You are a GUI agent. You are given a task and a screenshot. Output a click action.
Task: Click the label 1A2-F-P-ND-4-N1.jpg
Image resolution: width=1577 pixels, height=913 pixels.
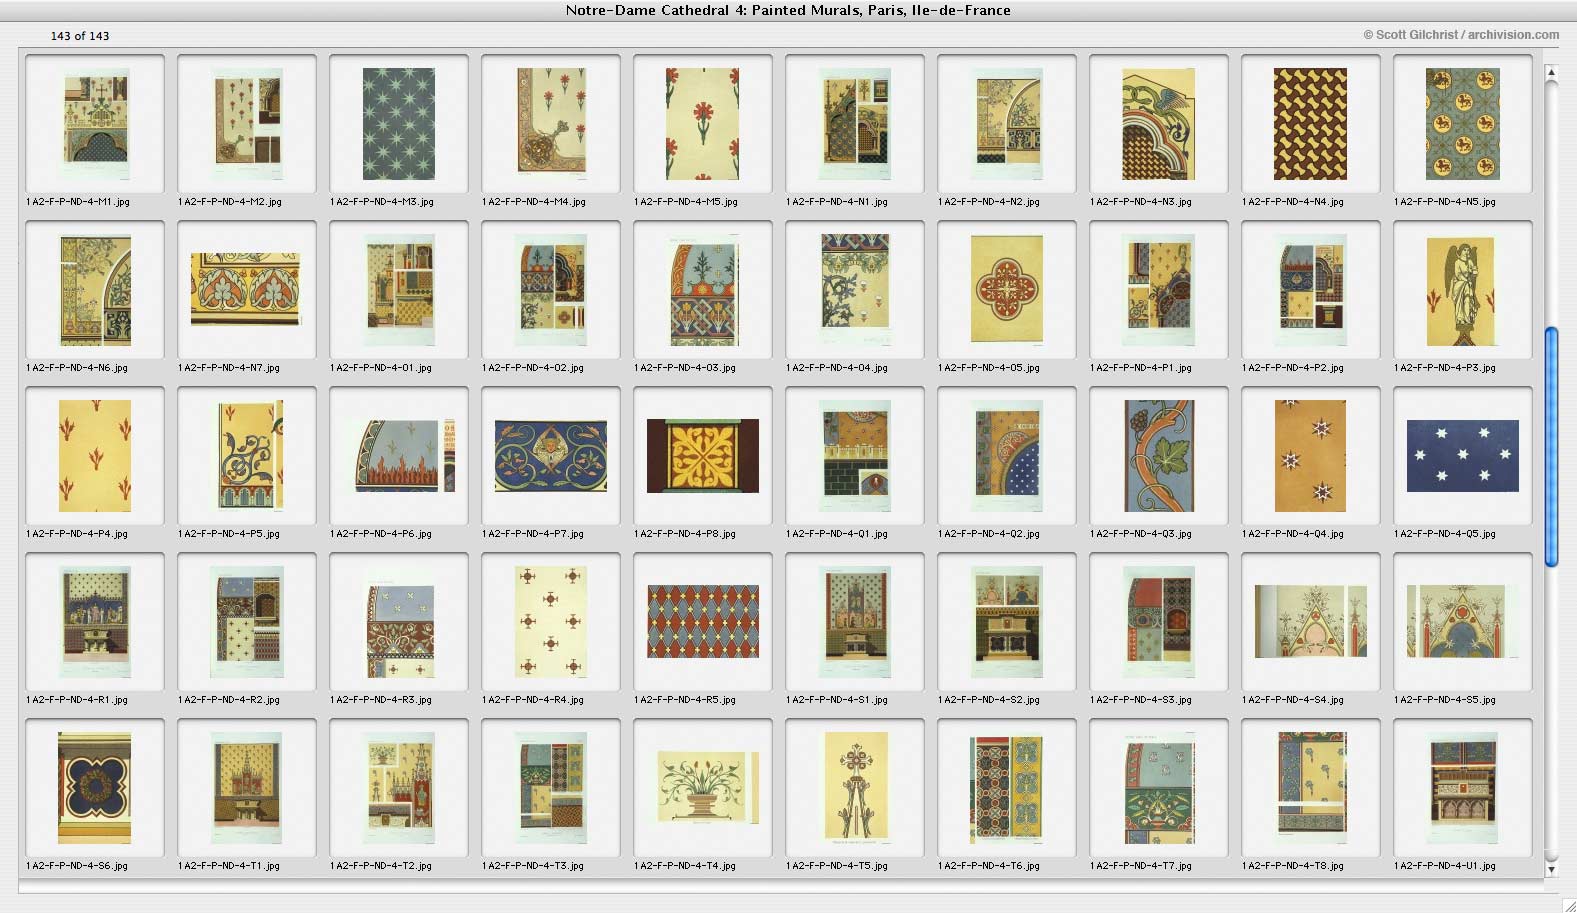[837, 202]
